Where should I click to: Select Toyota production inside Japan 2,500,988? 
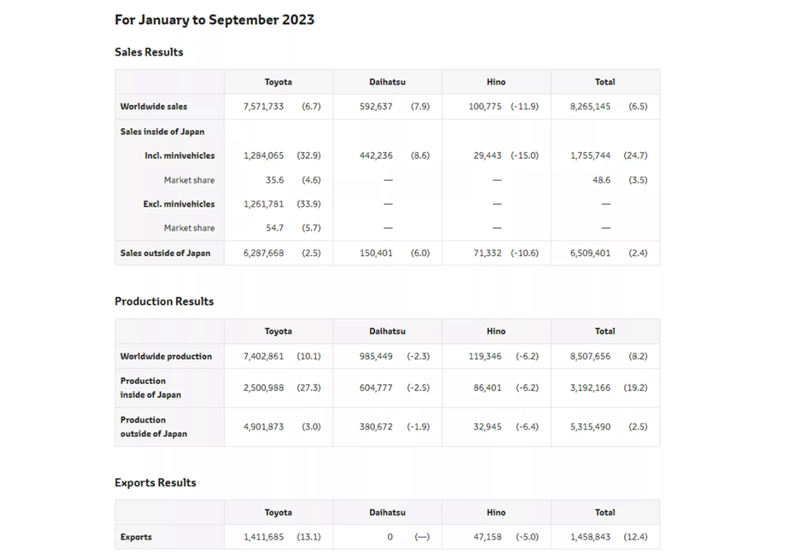click(x=263, y=388)
